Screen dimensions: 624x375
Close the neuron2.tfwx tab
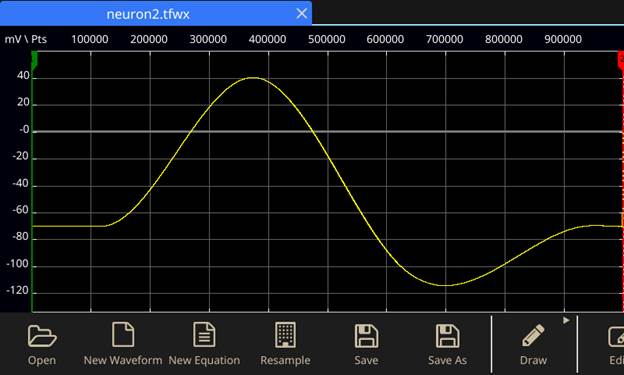click(x=302, y=14)
